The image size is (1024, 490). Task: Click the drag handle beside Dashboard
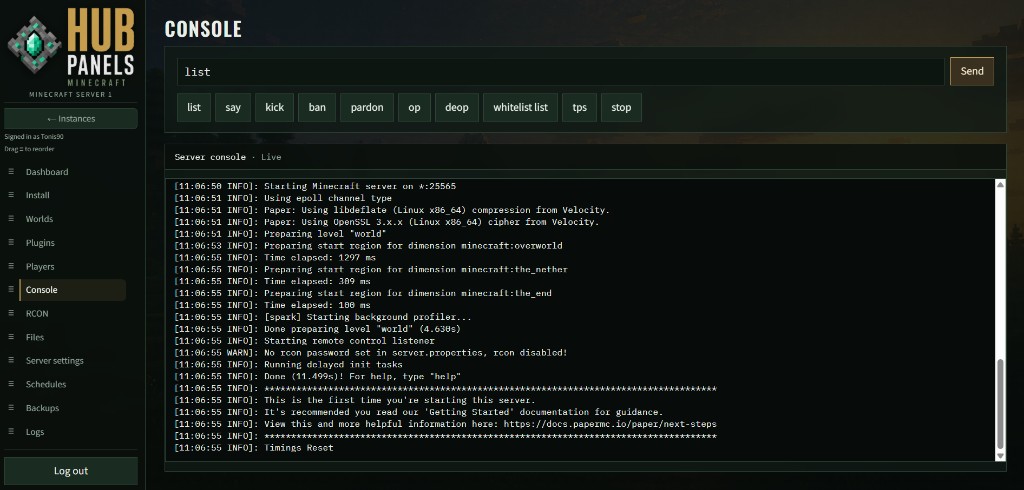(10, 172)
